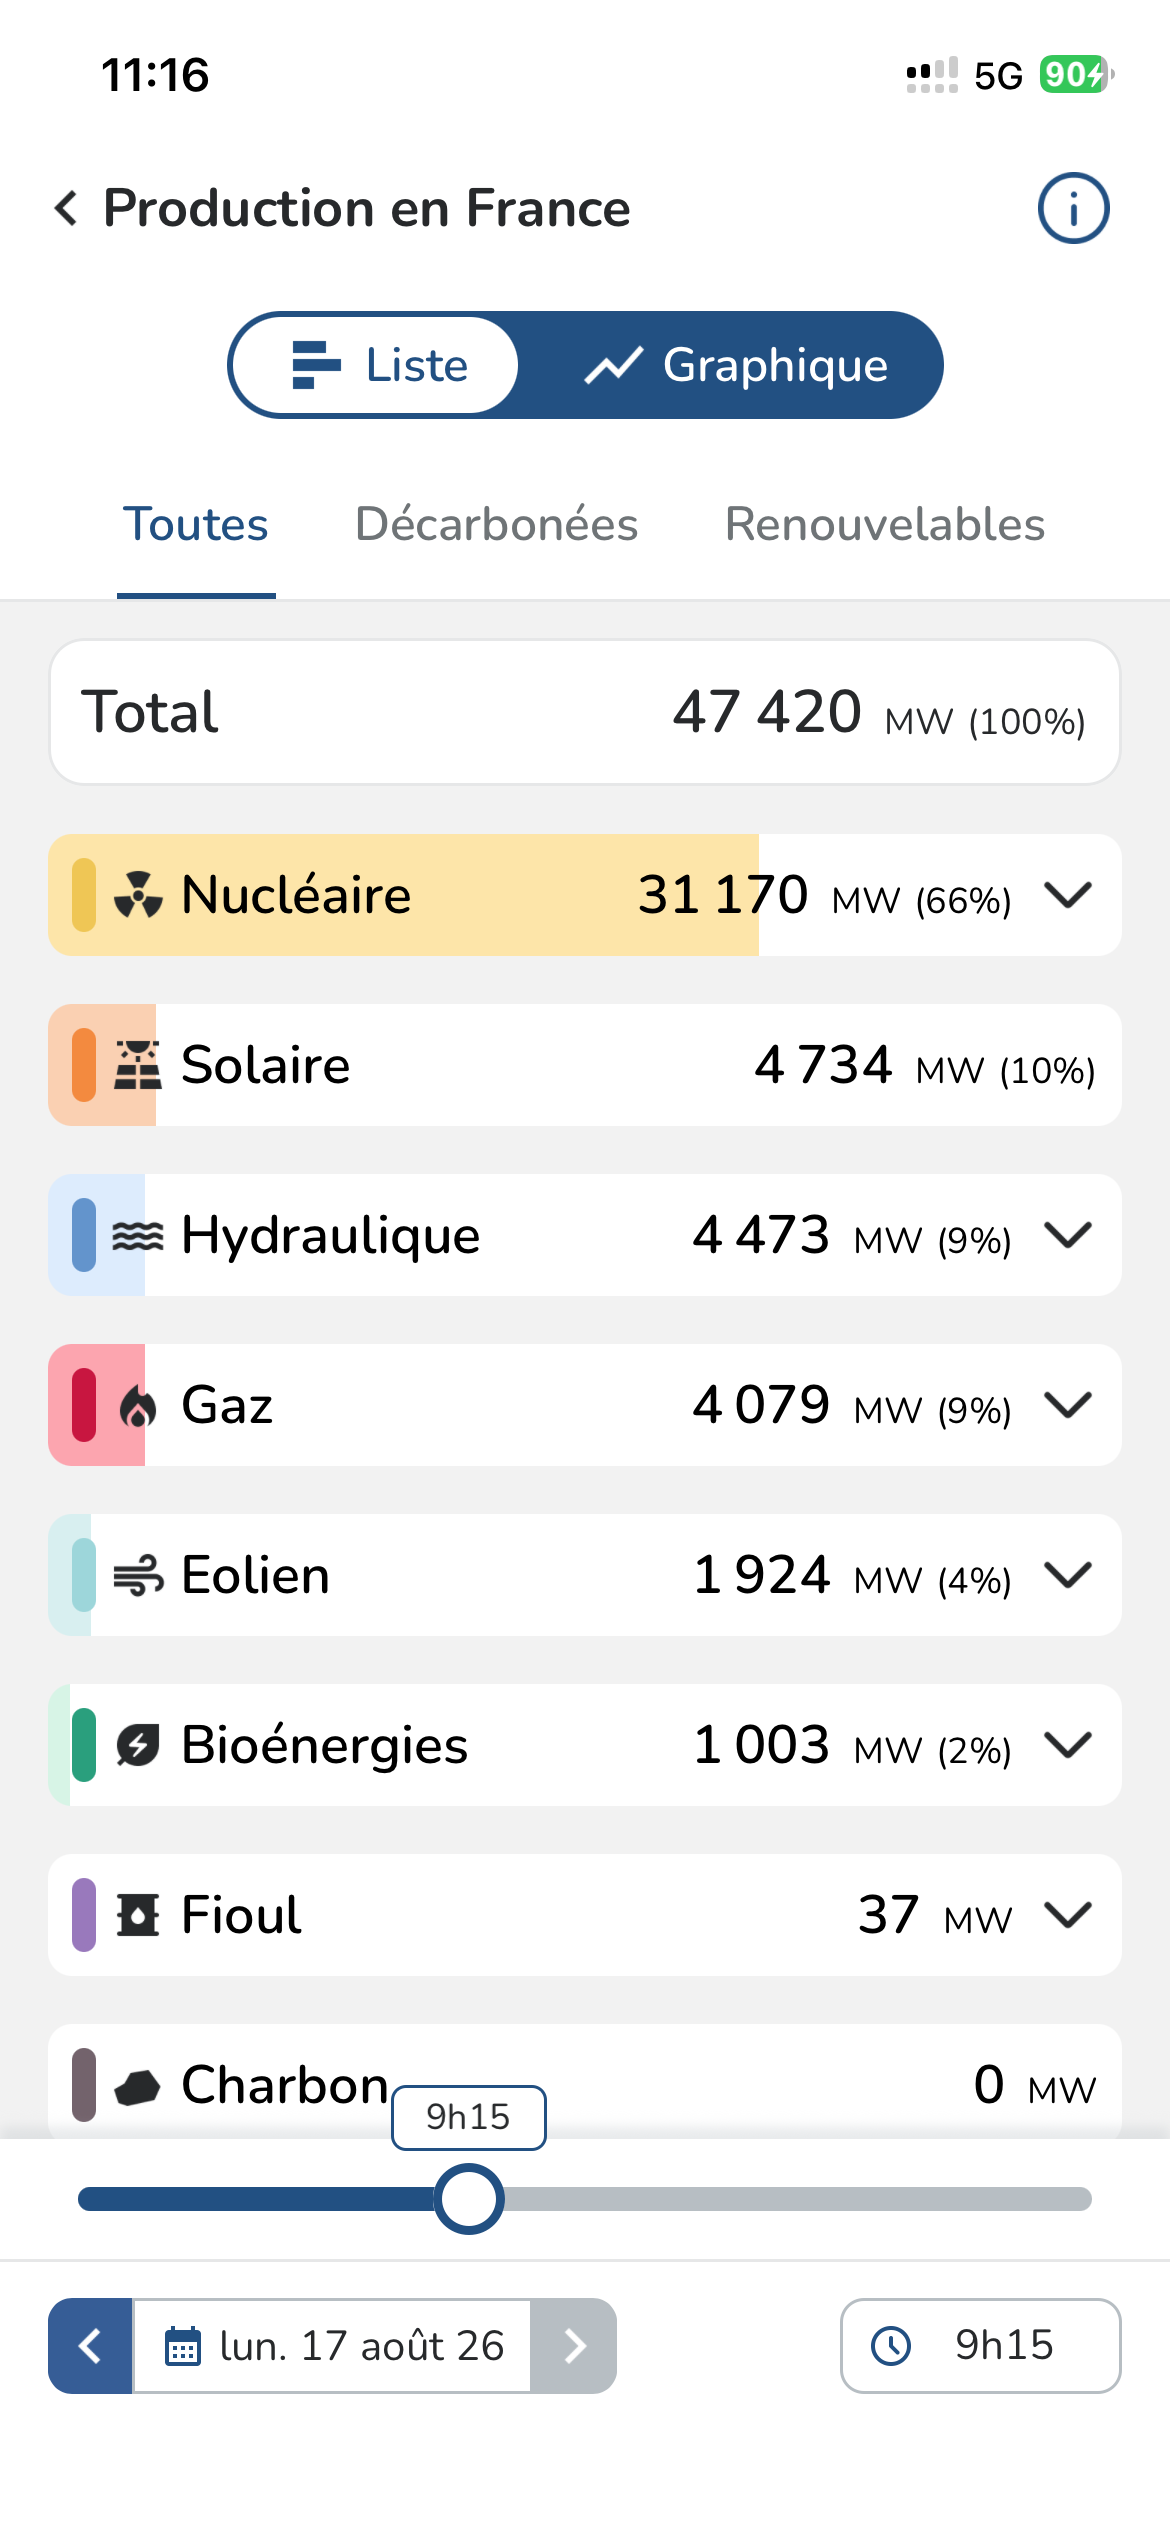Switch view to Liste mode
This screenshot has height=2532, width=1170.
coord(376,365)
